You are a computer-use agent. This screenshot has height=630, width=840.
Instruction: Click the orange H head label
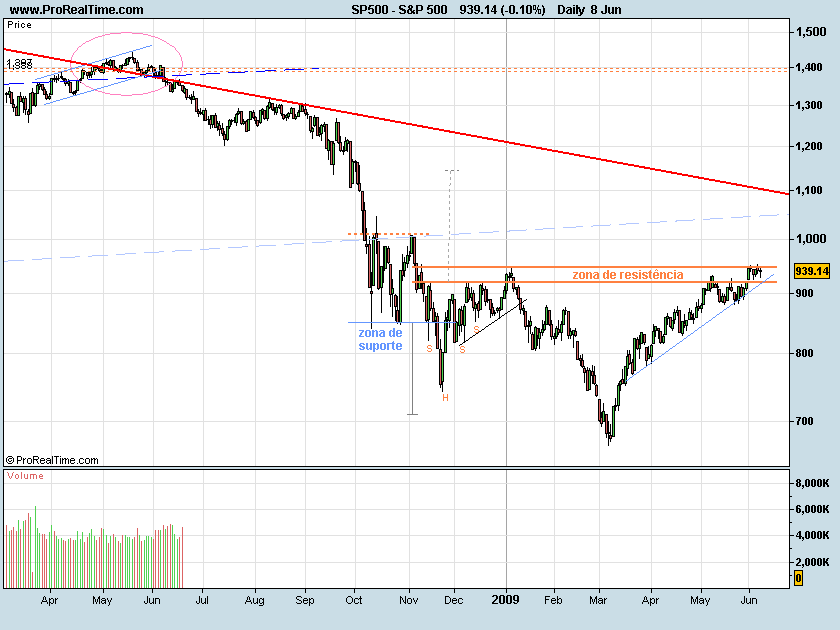[x=445, y=398]
